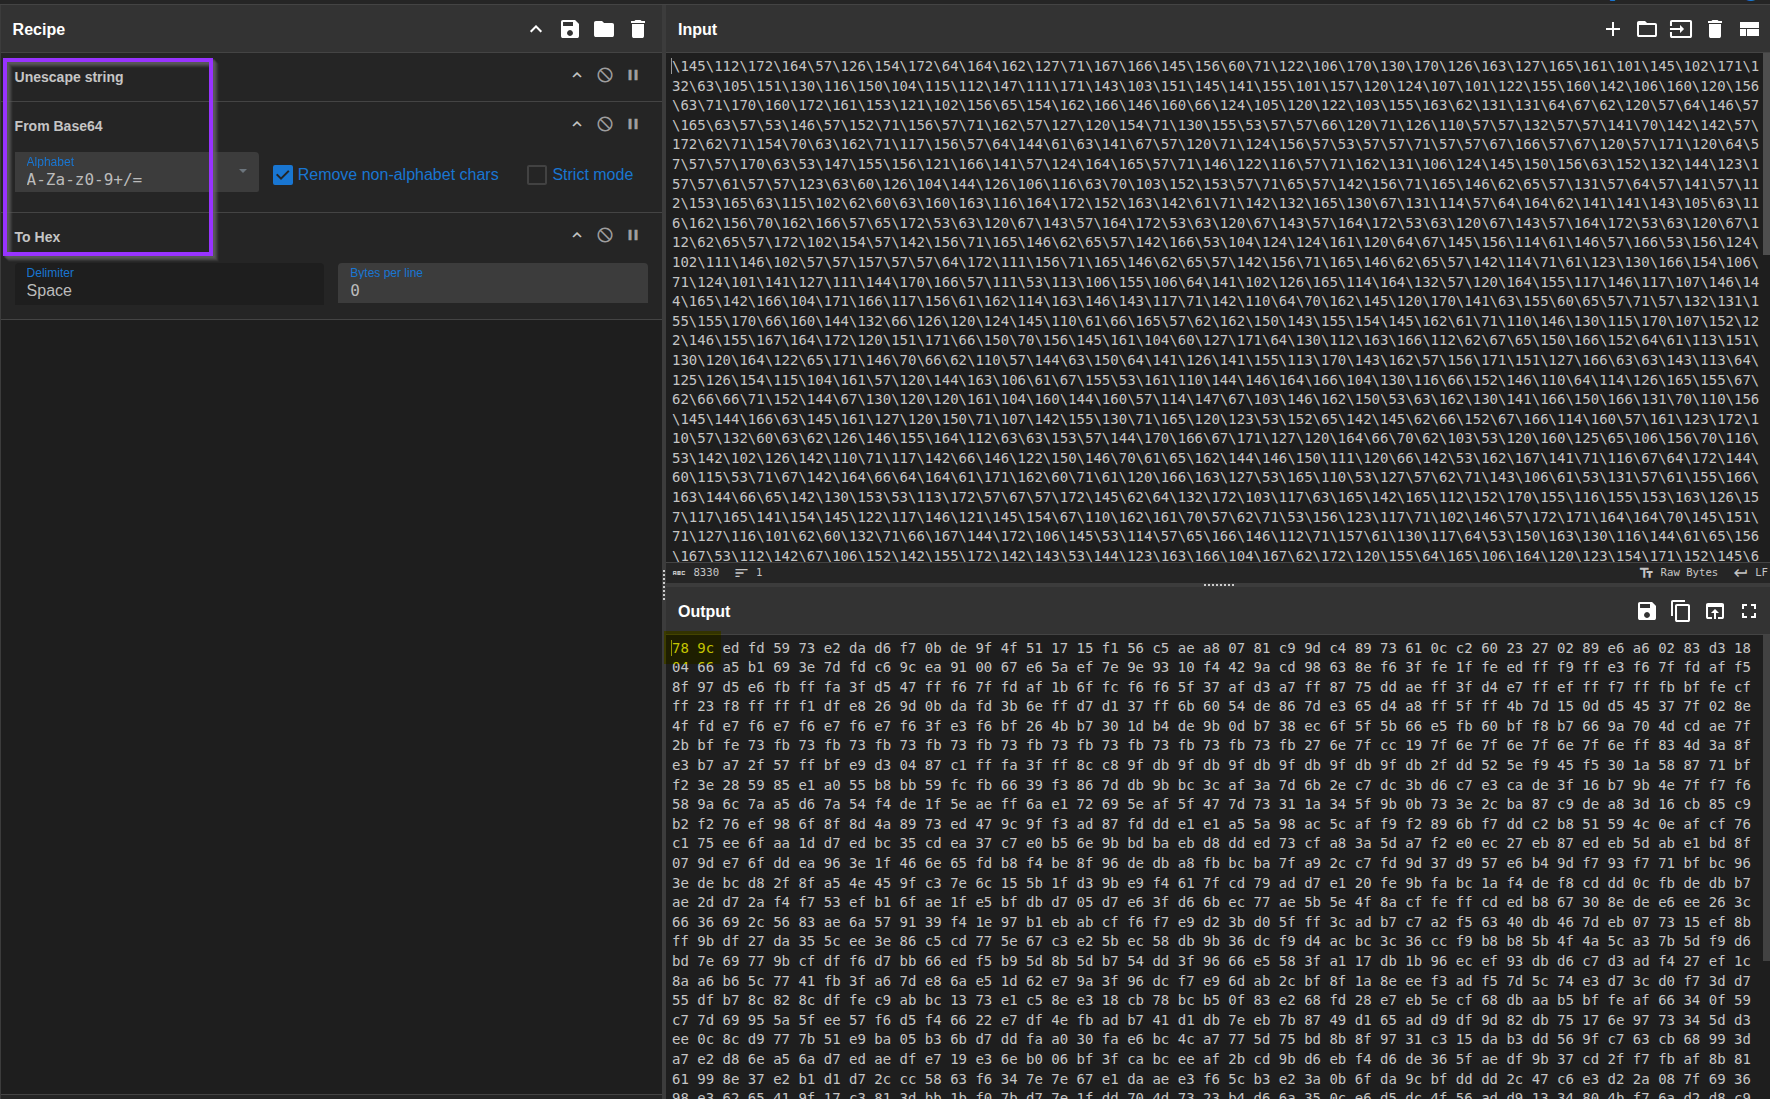Save the output to a file

(1645, 611)
